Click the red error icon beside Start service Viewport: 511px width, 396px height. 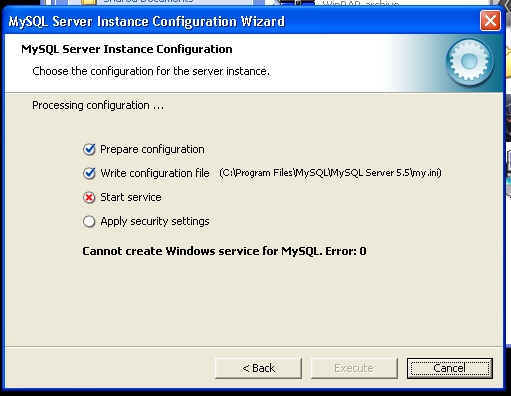point(89,198)
